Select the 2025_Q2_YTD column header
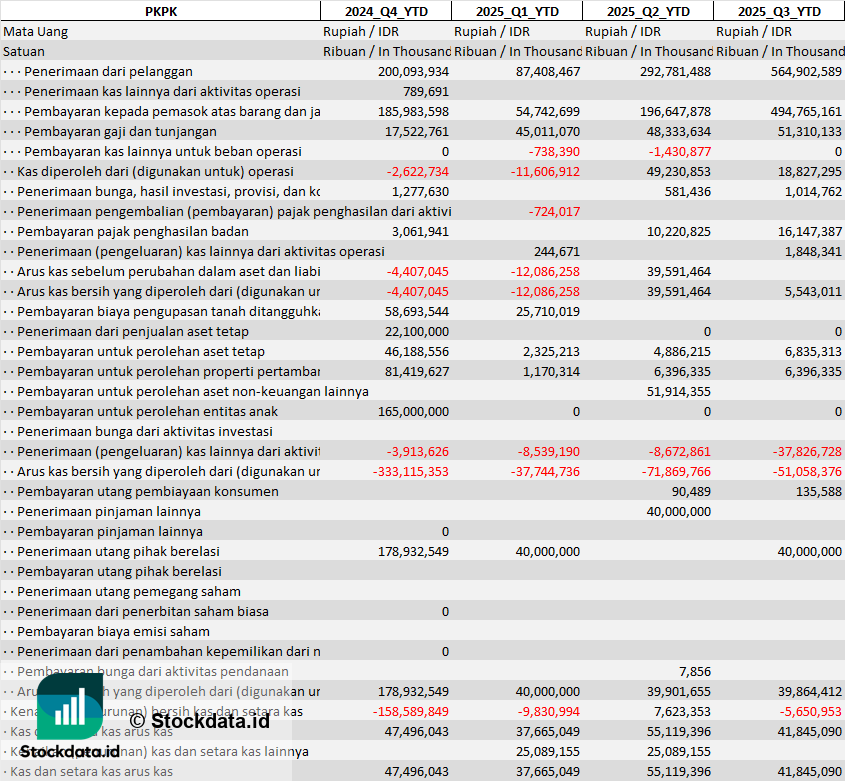The height and width of the screenshot is (781, 845). coord(647,11)
